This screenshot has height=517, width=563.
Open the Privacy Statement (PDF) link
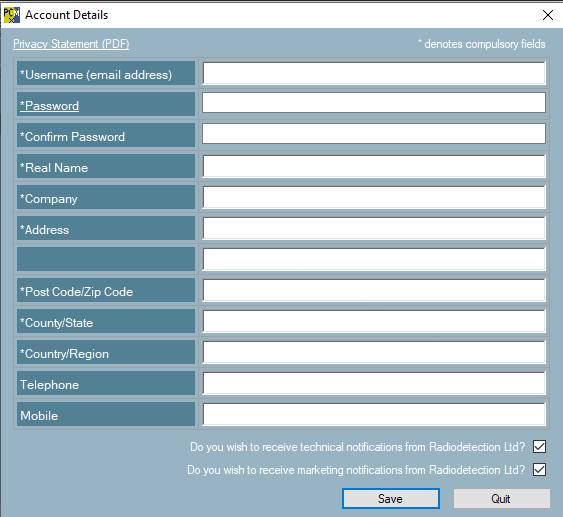(x=71, y=44)
